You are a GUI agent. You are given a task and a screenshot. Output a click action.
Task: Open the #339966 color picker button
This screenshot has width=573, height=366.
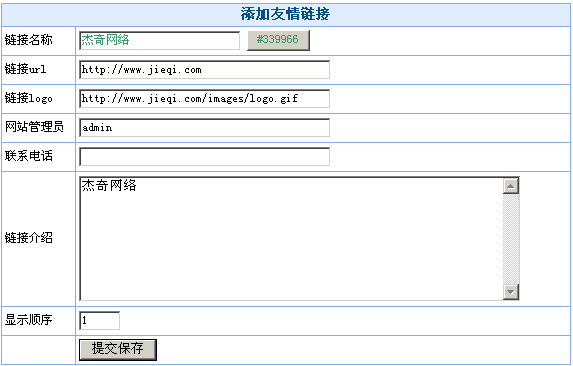click(278, 40)
